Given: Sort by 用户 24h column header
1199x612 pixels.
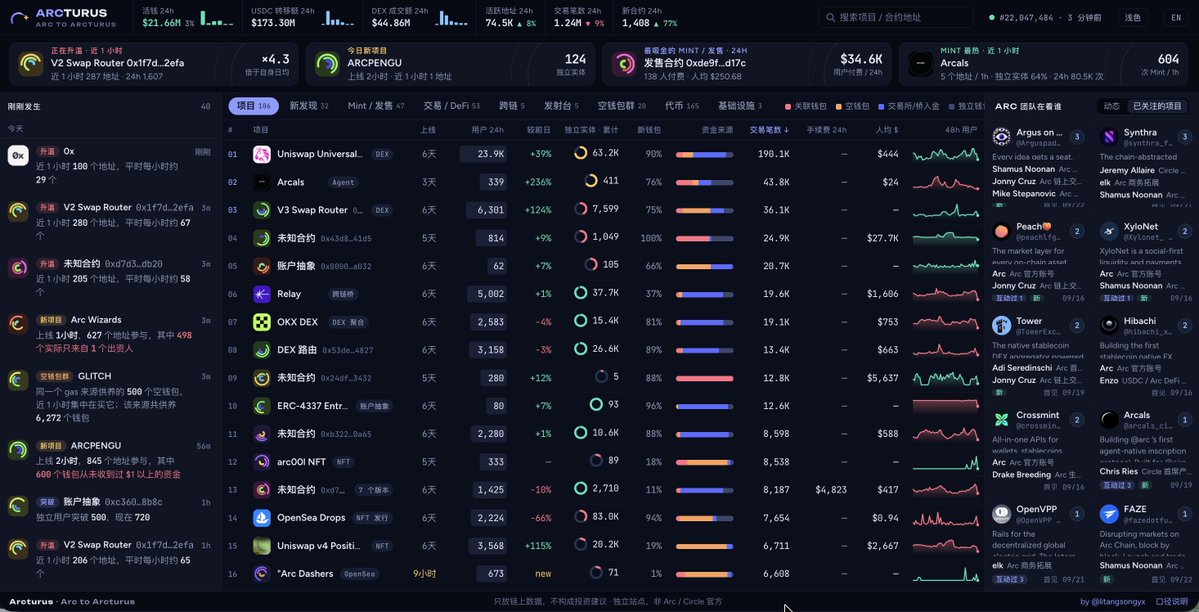Looking at the screenshot, I should click(x=488, y=130).
